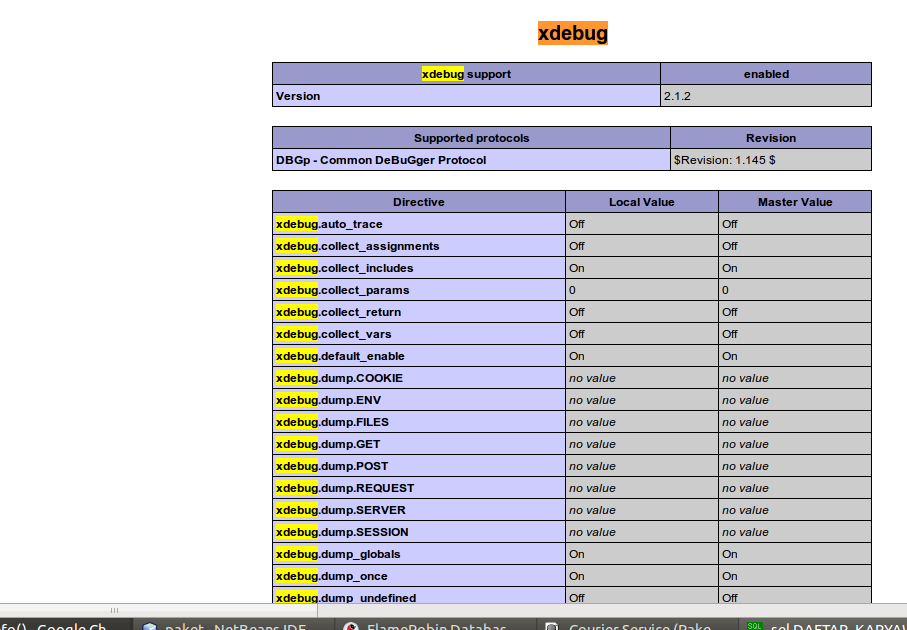Click master 'no value' for xdebug.dump.GET

(x=795, y=444)
